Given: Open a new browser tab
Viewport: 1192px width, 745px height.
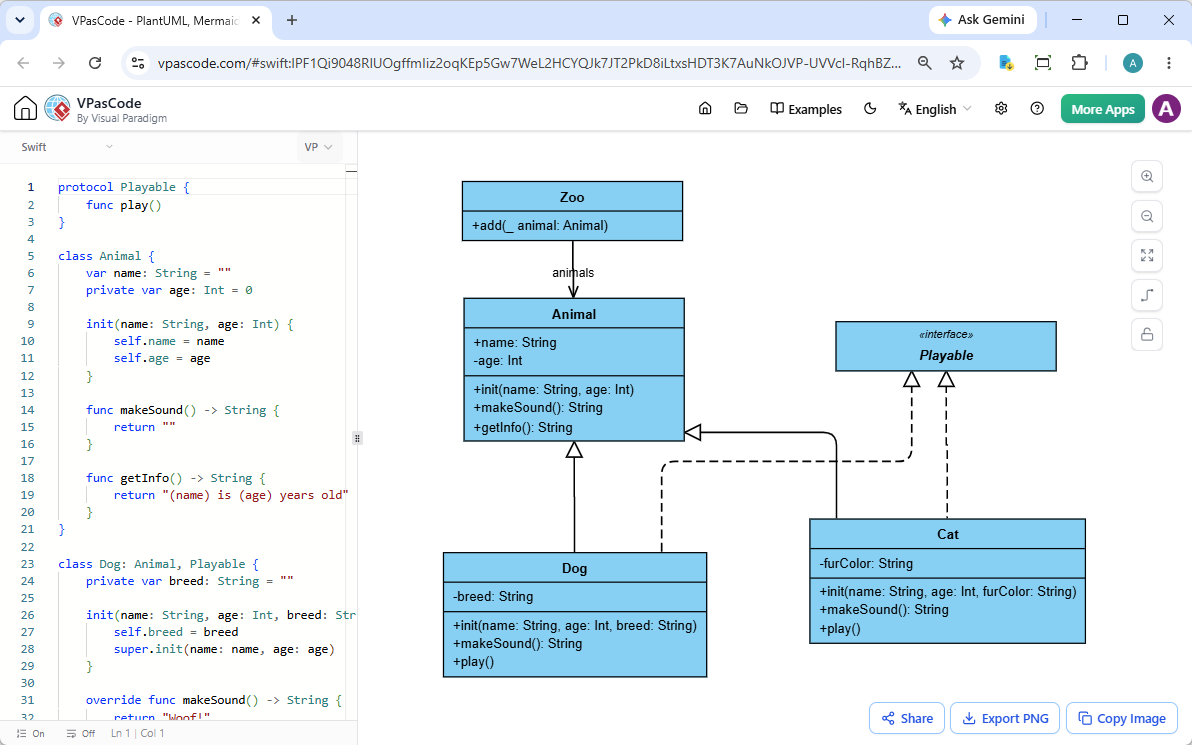Looking at the screenshot, I should (x=292, y=21).
